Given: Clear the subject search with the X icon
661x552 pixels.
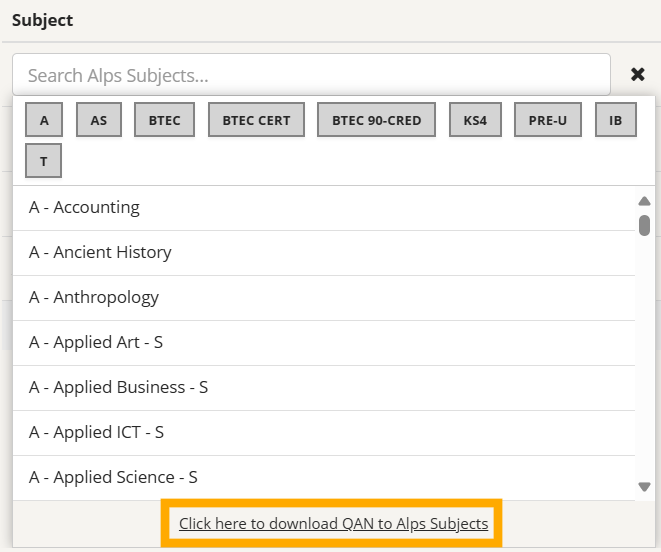Looking at the screenshot, I should [637, 74].
